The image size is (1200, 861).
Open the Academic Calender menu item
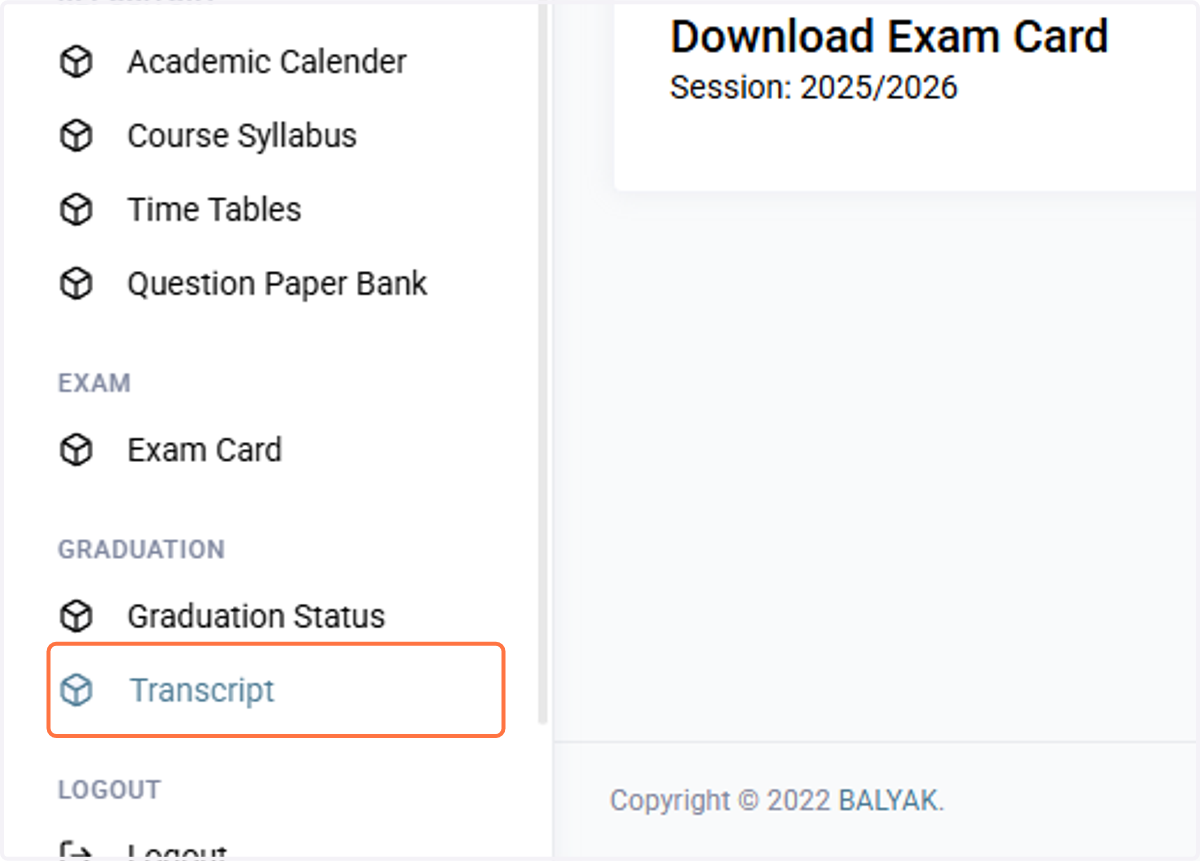click(267, 62)
